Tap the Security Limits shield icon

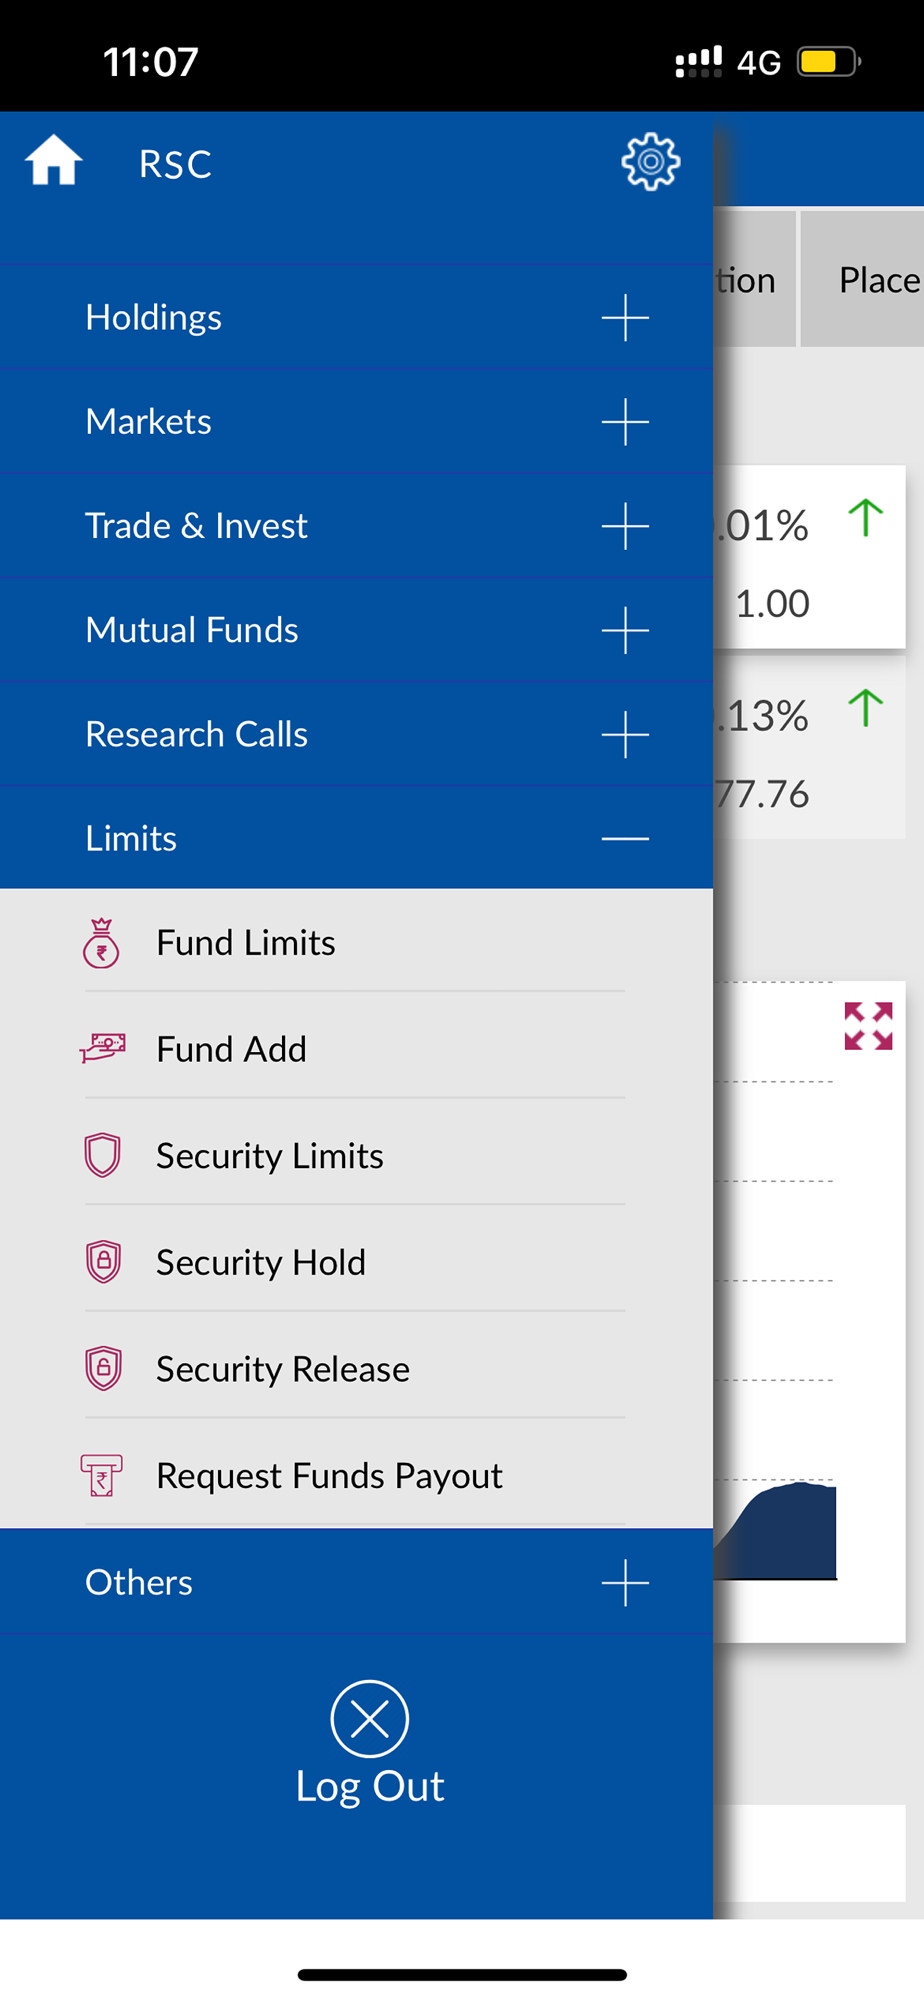click(102, 1155)
